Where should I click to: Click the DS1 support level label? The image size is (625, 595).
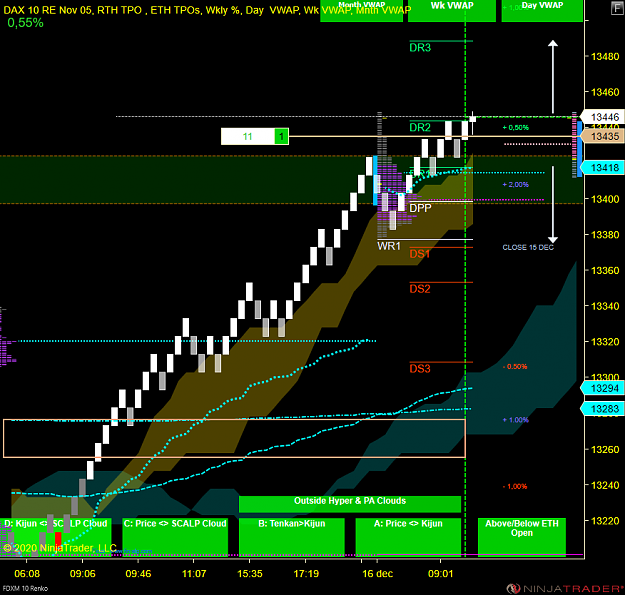click(x=420, y=254)
